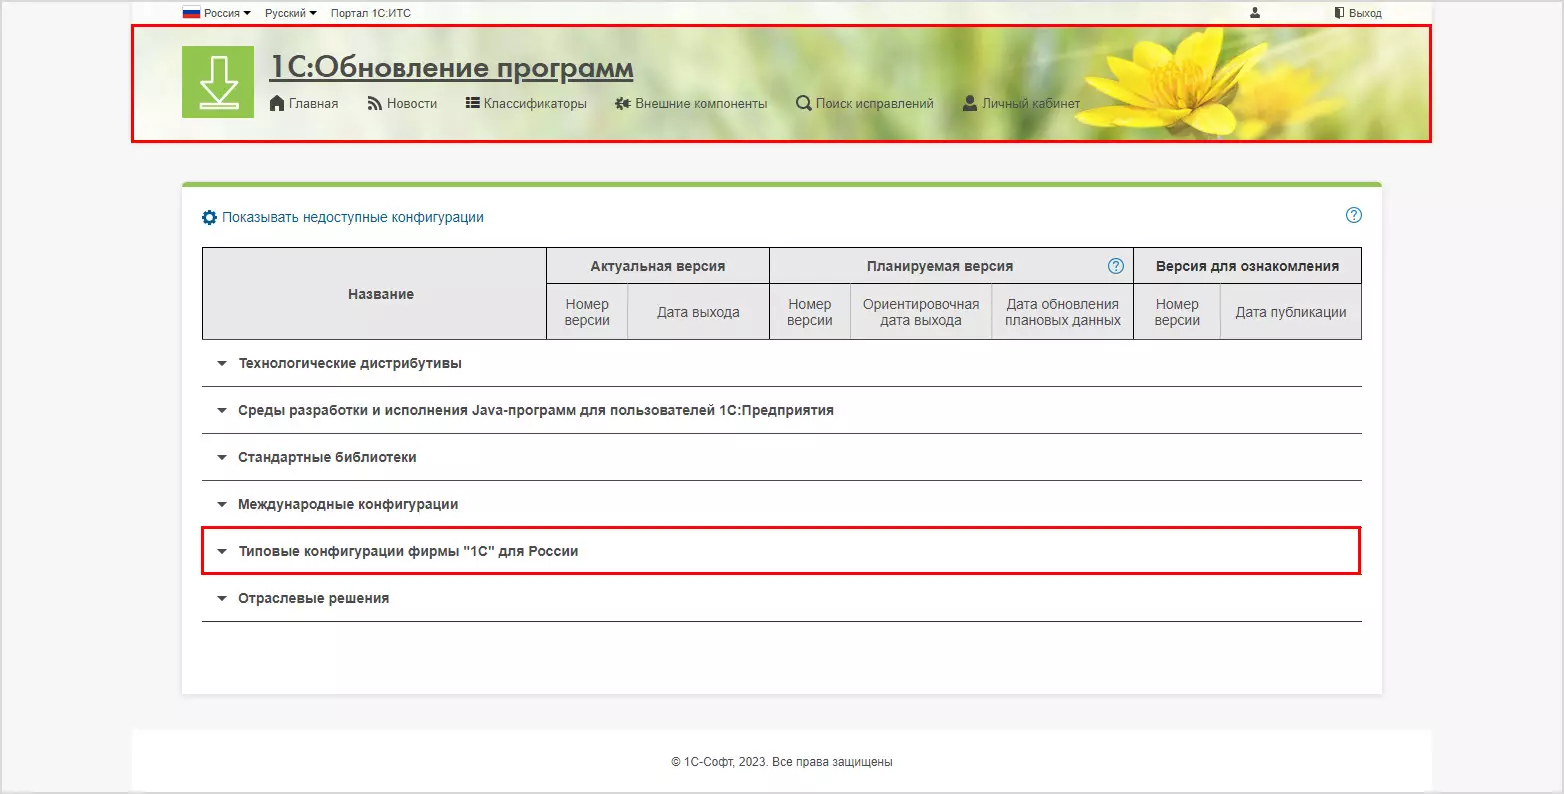Click Номер версии under Планируемая версия
1564x794 pixels.
point(810,312)
